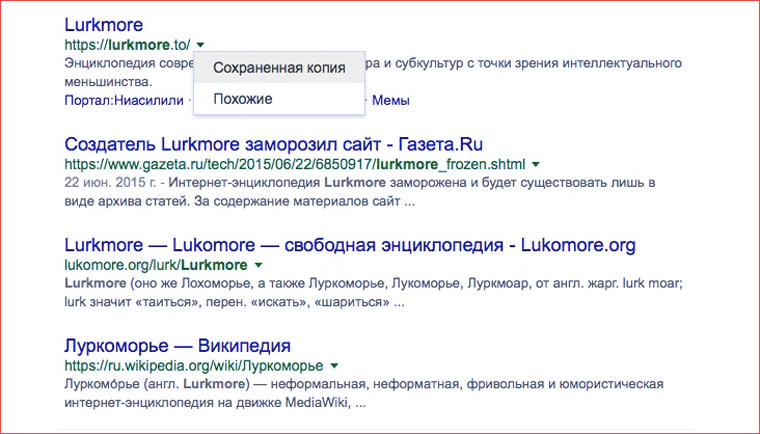Click the lukomore.org/lurk/Lurkmore green URL
This screenshot has height=434, width=760.
tap(155, 266)
